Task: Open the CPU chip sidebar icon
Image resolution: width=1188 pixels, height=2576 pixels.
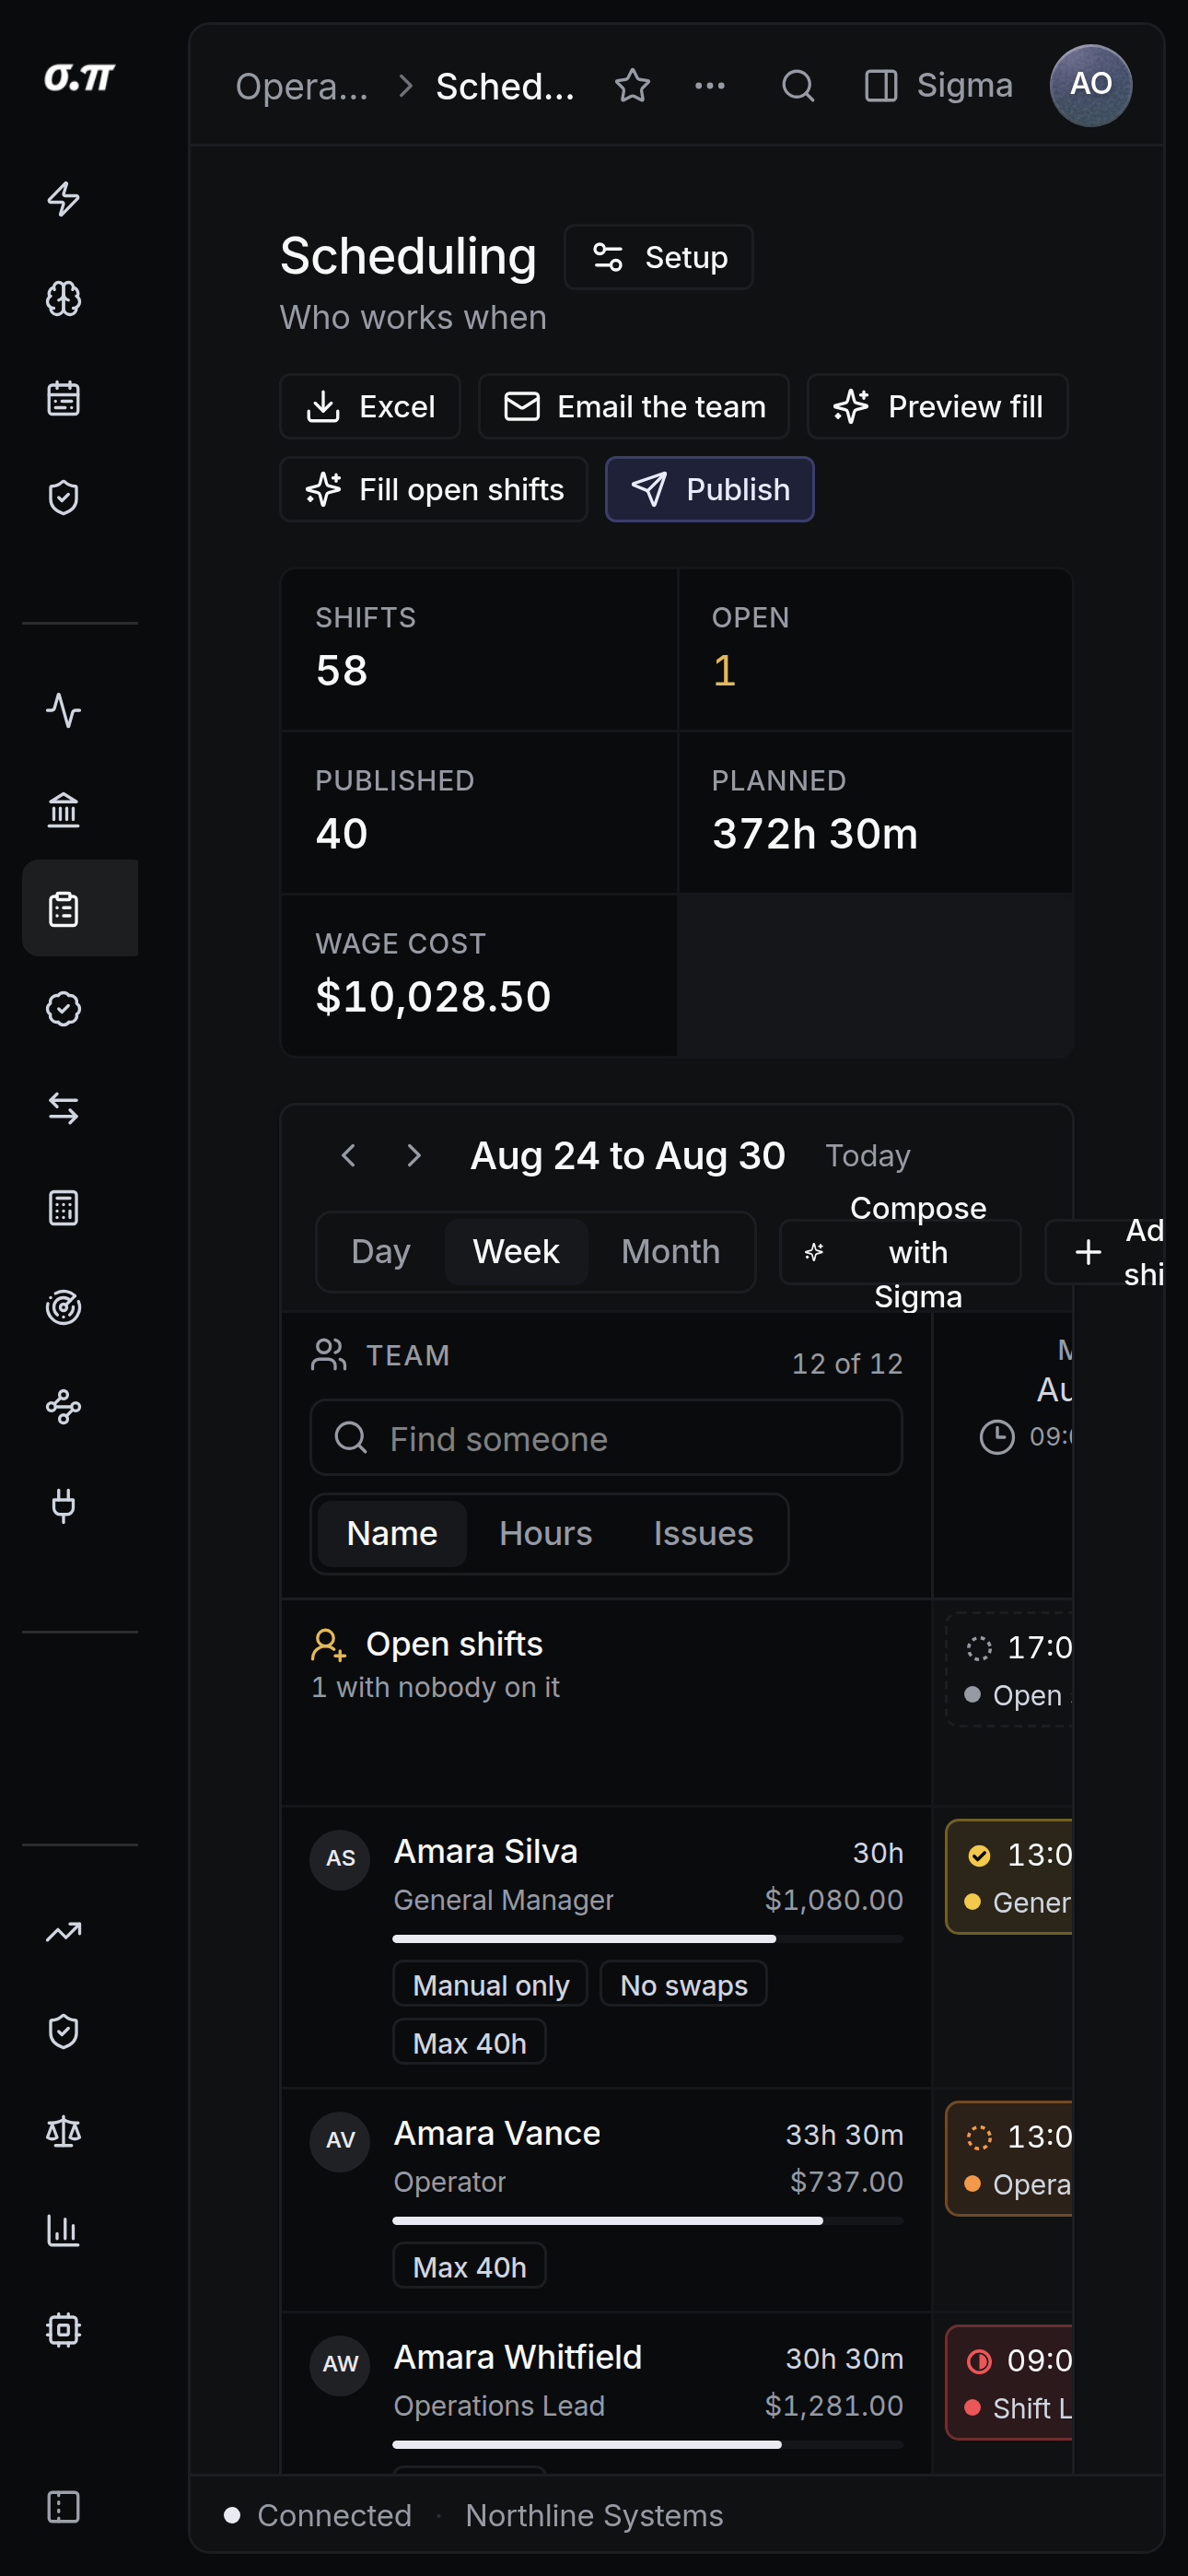Action: [x=64, y=2330]
